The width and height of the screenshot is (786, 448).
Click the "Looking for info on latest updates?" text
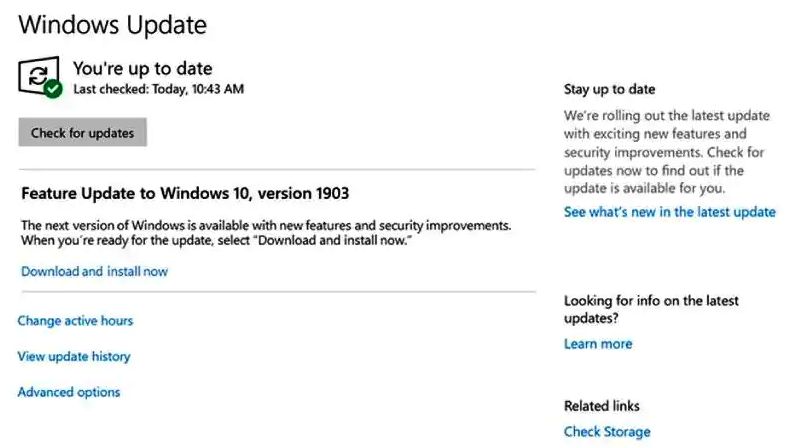(649, 309)
